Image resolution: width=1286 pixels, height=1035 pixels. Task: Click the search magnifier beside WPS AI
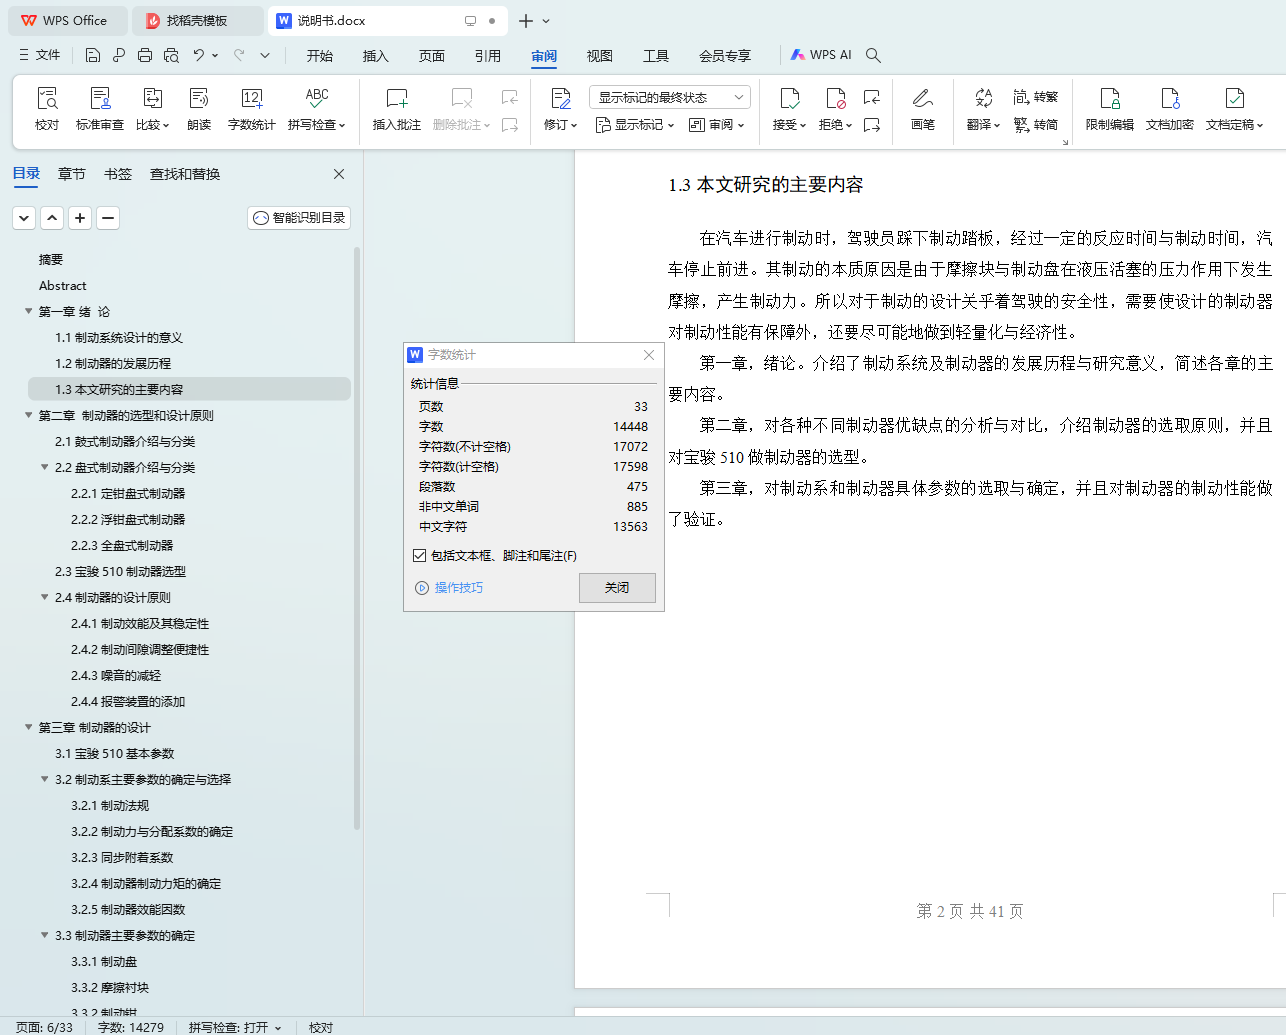coord(873,55)
